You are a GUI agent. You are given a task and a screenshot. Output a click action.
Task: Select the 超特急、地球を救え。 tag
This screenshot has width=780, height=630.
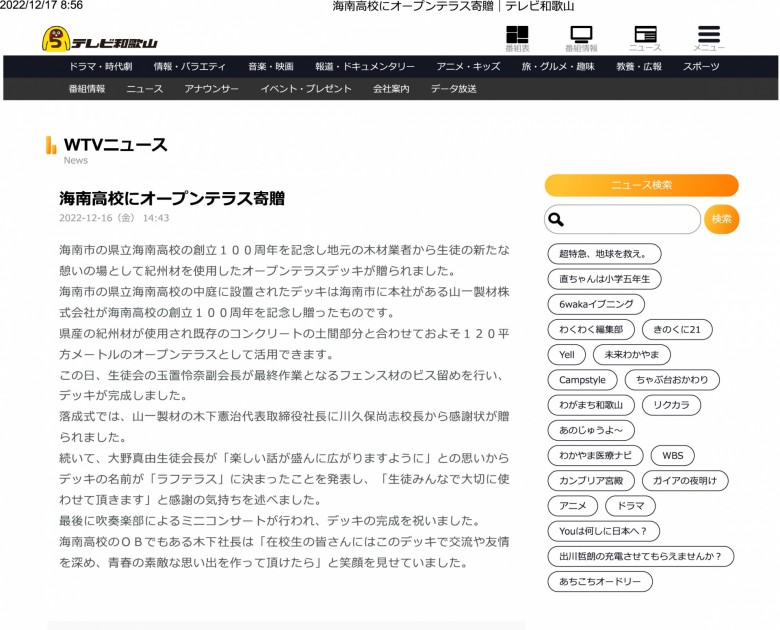[x=604, y=254]
